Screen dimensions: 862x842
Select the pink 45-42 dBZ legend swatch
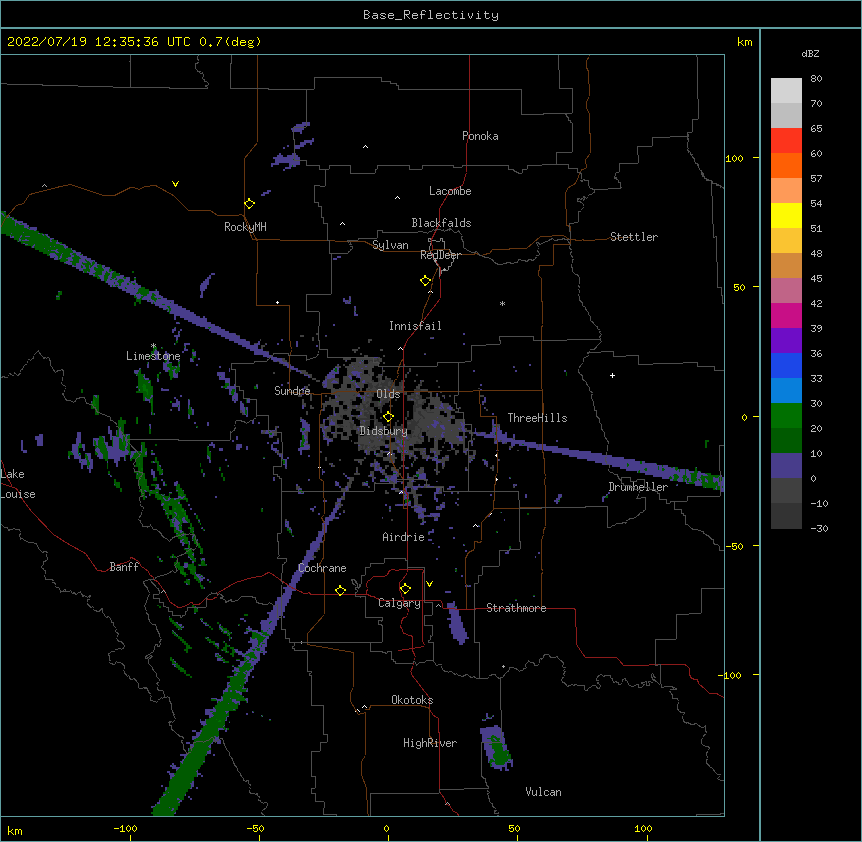tap(786, 291)
